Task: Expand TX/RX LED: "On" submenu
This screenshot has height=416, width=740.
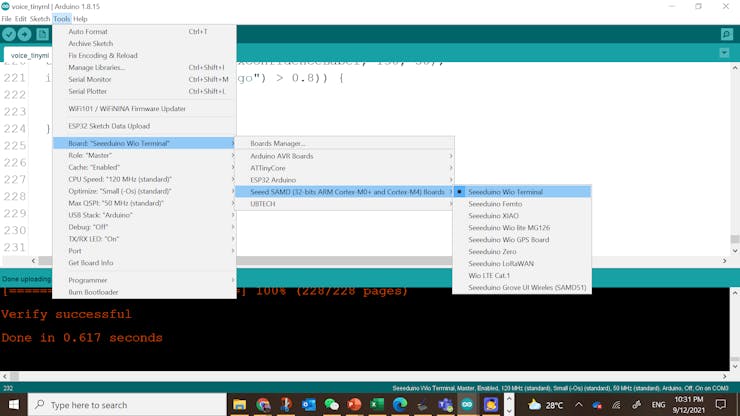Action: 144,239
